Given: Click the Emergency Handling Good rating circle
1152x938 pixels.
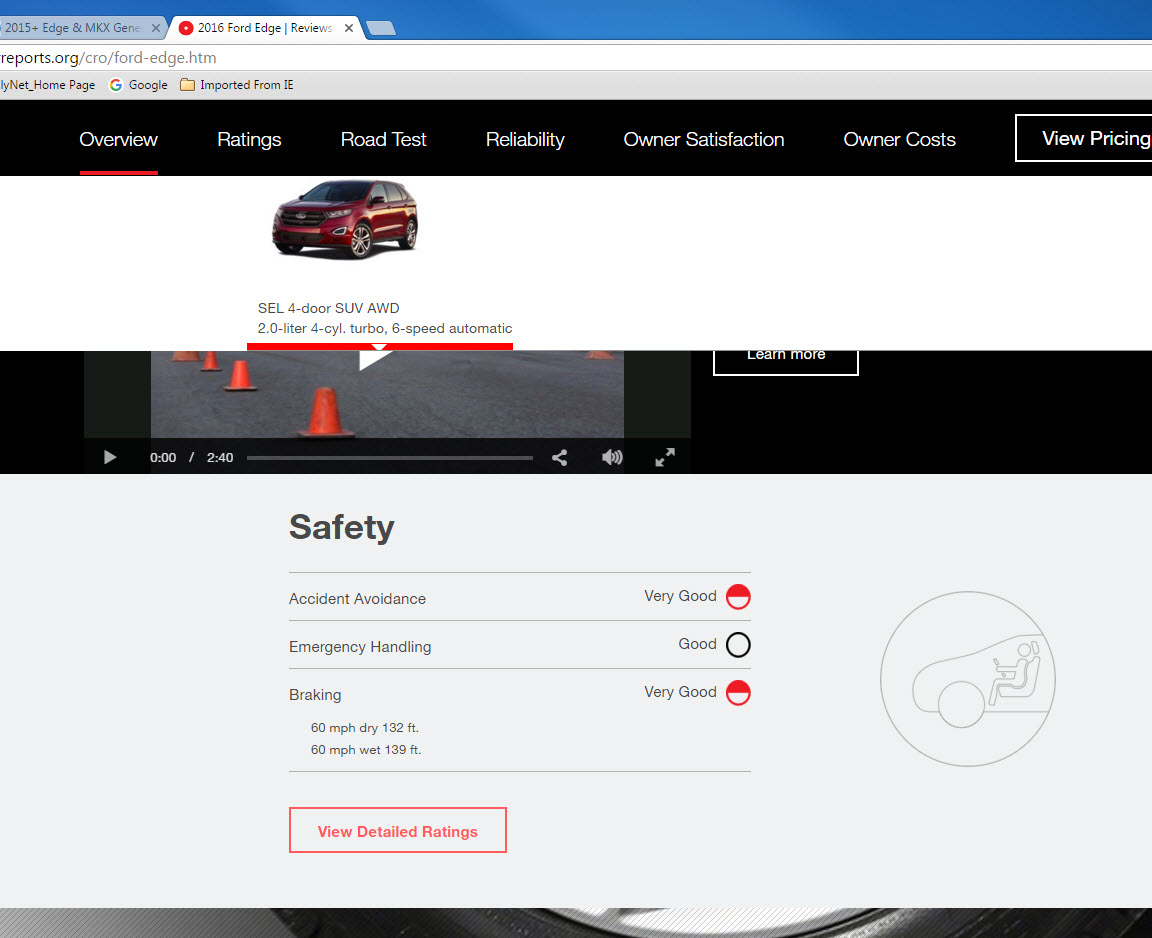Looking at the screenshot, I should point(738,645).
